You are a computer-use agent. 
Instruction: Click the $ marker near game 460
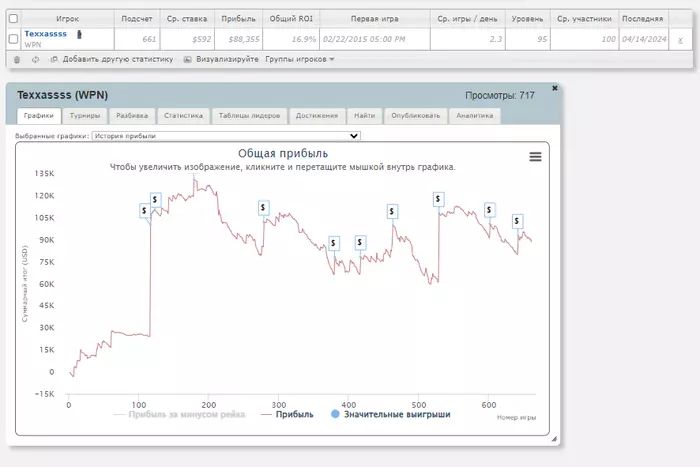pyautogui.click(x=392, y=211)
